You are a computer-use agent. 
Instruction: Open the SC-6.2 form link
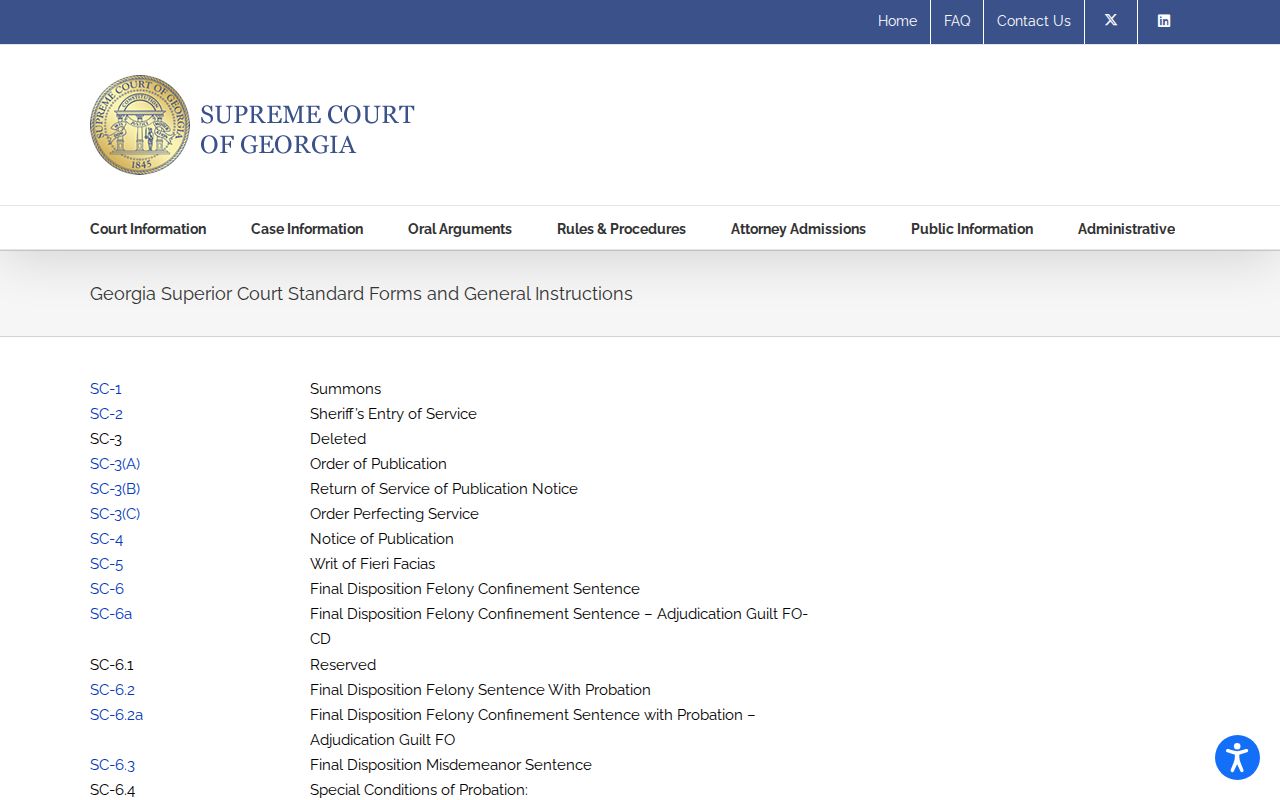[112, 690]
